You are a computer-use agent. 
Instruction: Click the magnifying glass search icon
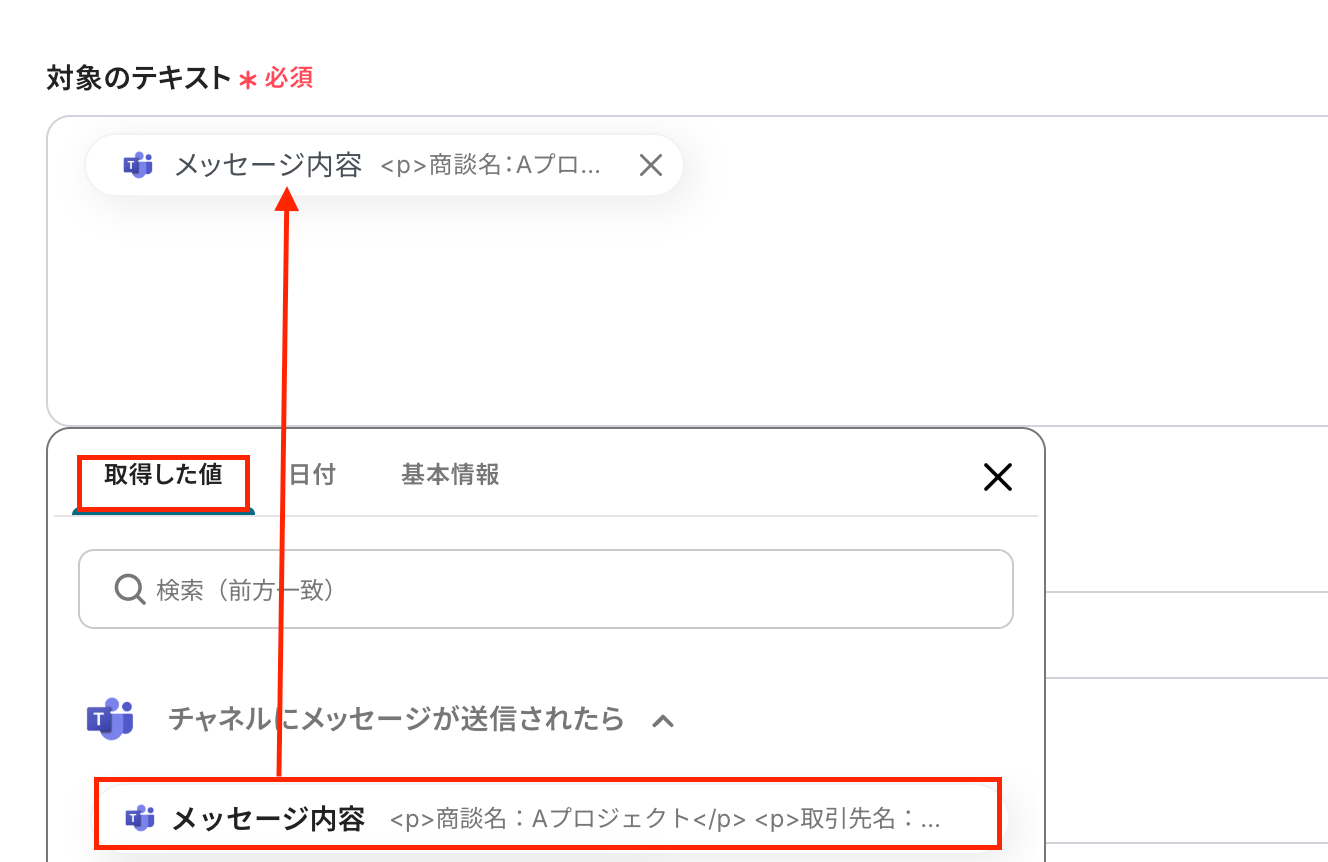coord(130,589)
